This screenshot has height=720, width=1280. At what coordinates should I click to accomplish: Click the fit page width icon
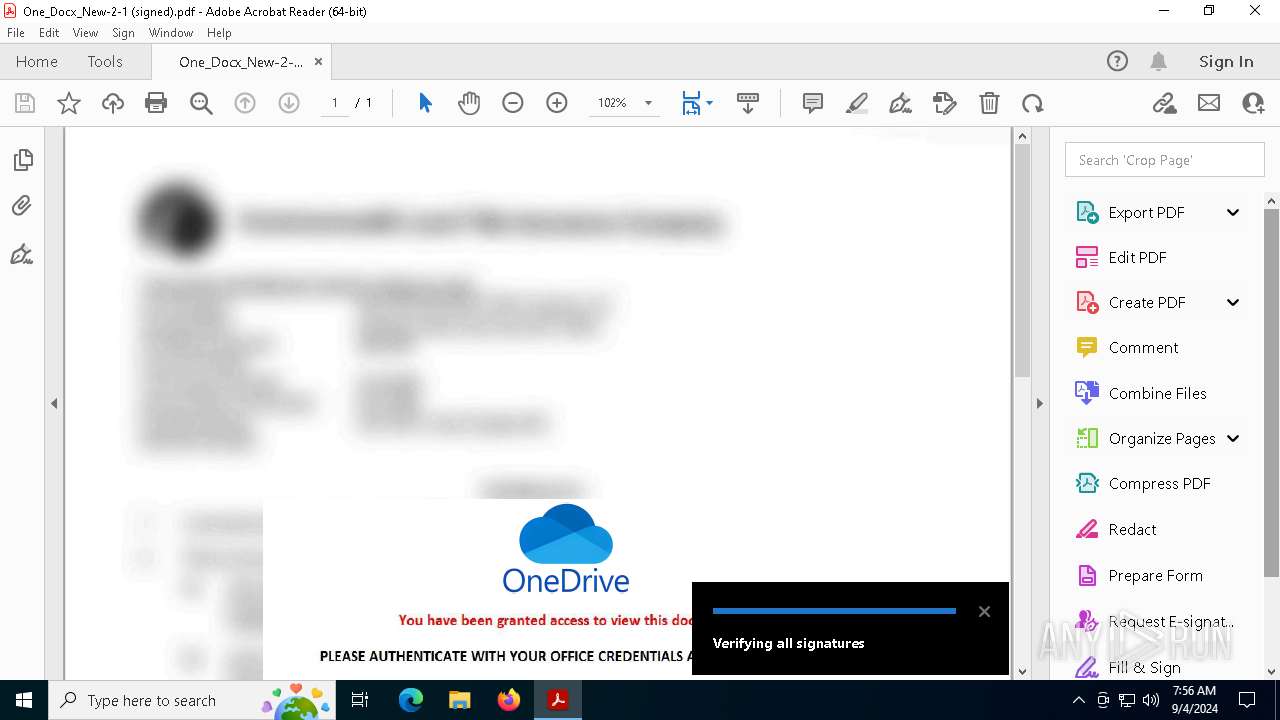point(691,103)
